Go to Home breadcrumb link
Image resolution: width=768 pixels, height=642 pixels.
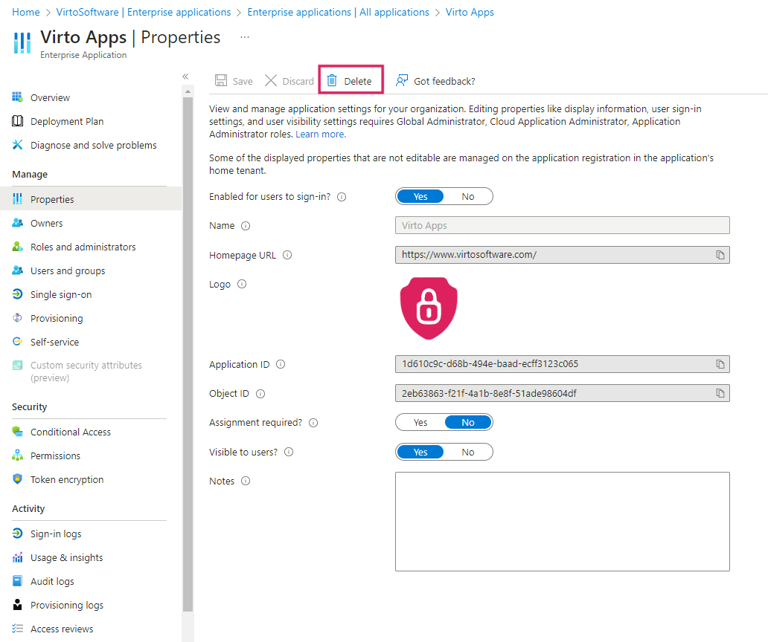[25, 12]
